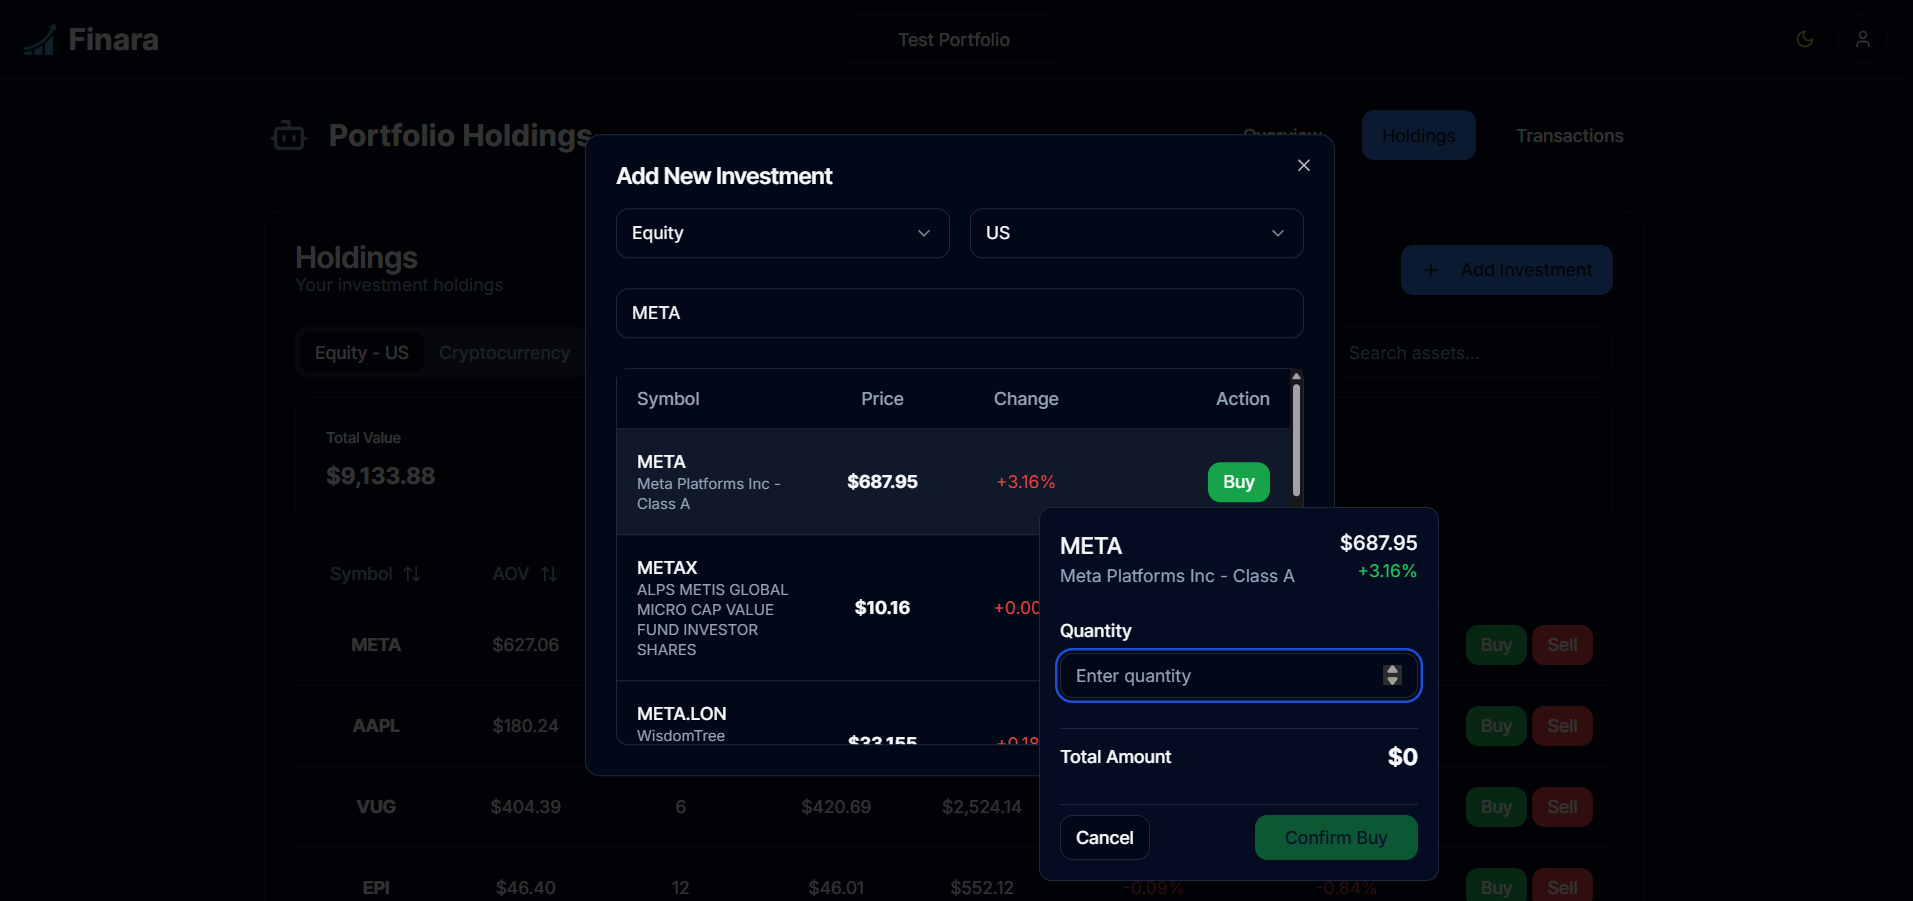The width and height of the screenshot is (1913, 901).
Task: Click the plus icon in Add Investment
Action: 1431,270
